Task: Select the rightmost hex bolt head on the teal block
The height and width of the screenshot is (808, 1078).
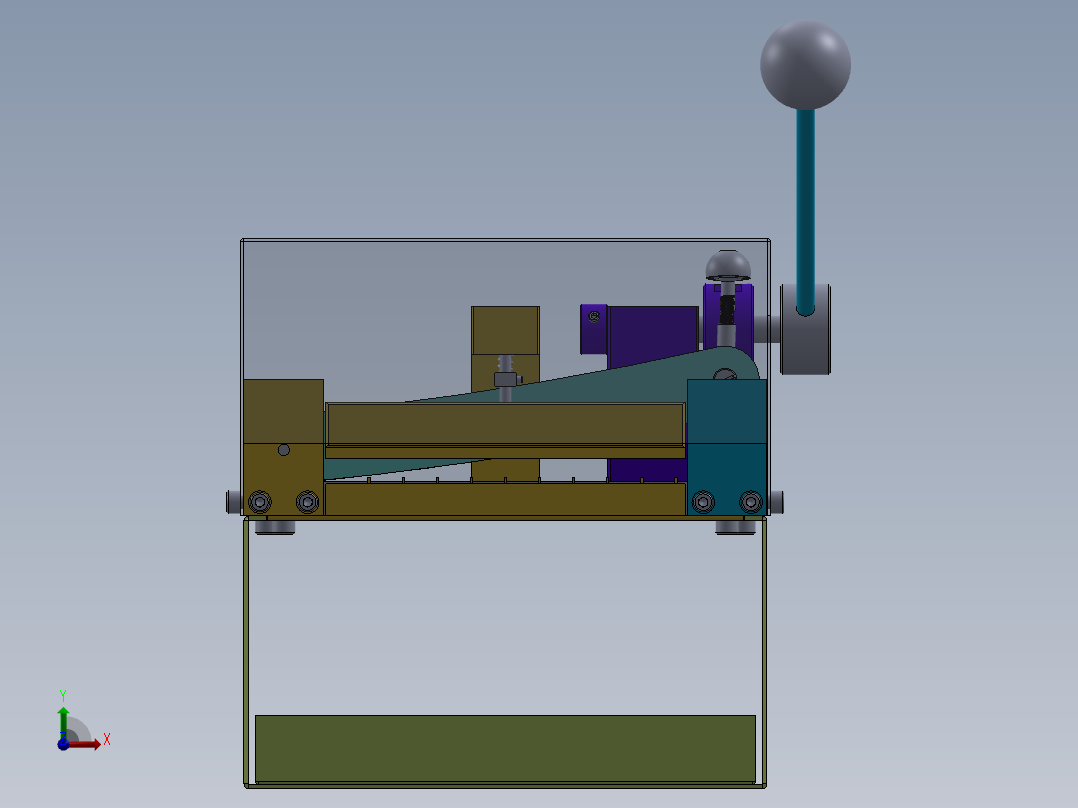Action: pos(751,502)
